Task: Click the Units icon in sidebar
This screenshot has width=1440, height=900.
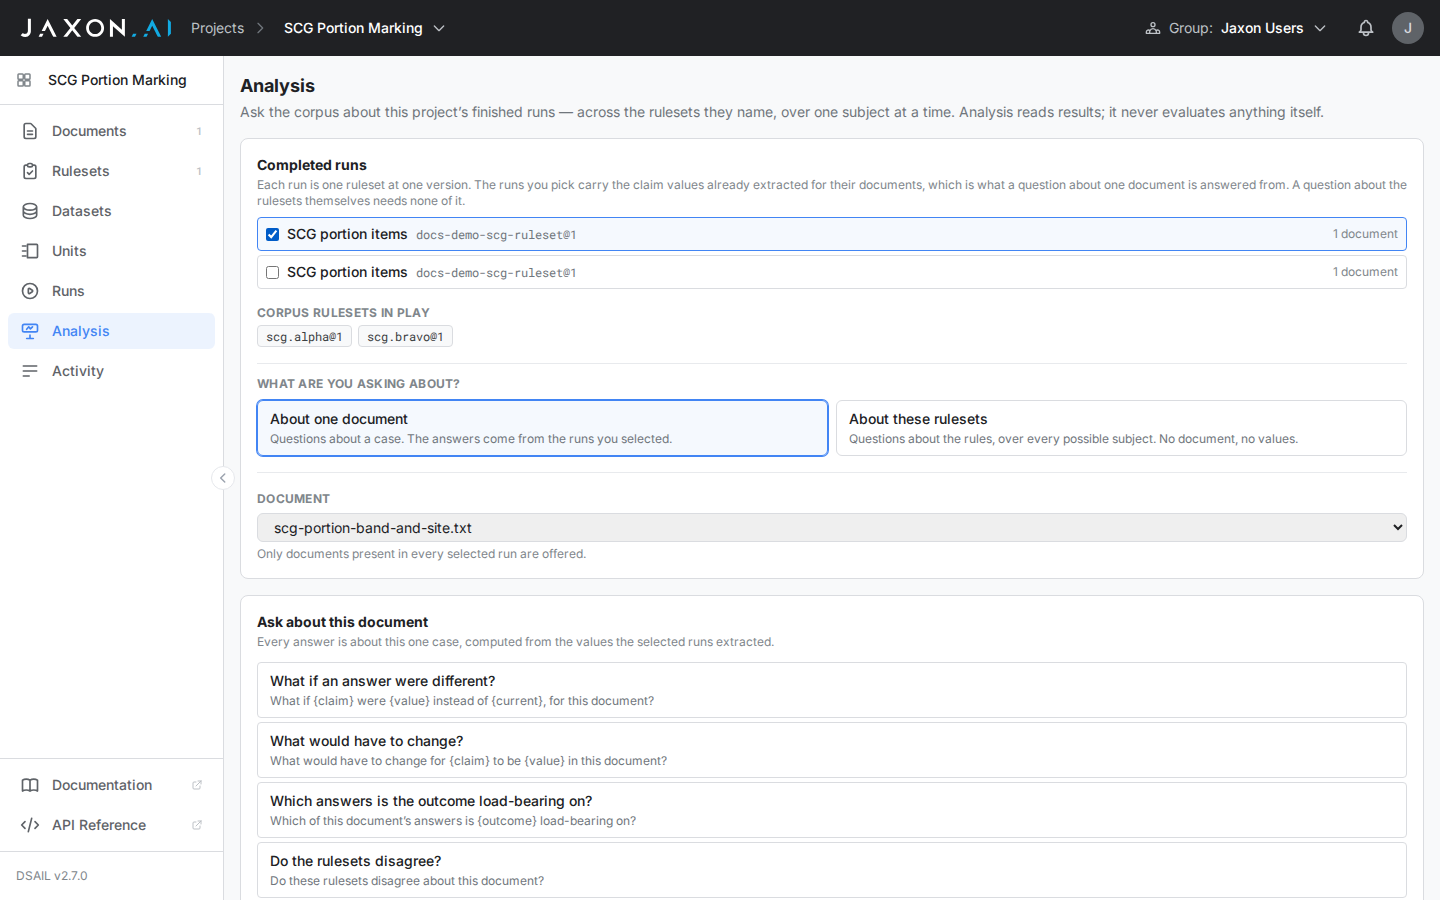Action: click(30, 251)
